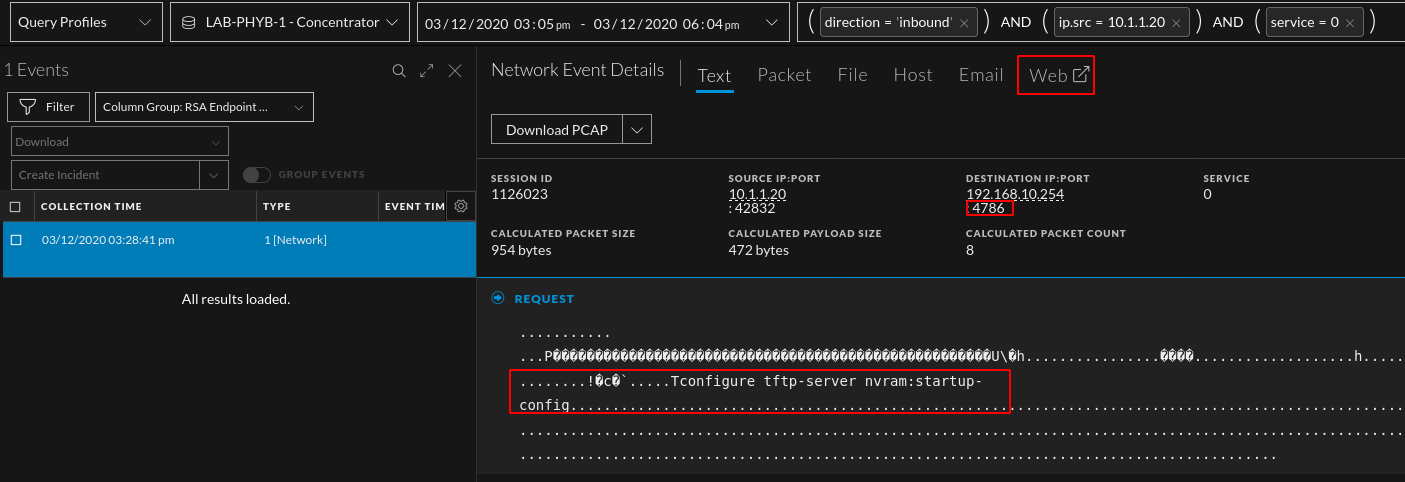Collapse the REQUEST section arrow
1405x482 pixels.
pos(497,298)
